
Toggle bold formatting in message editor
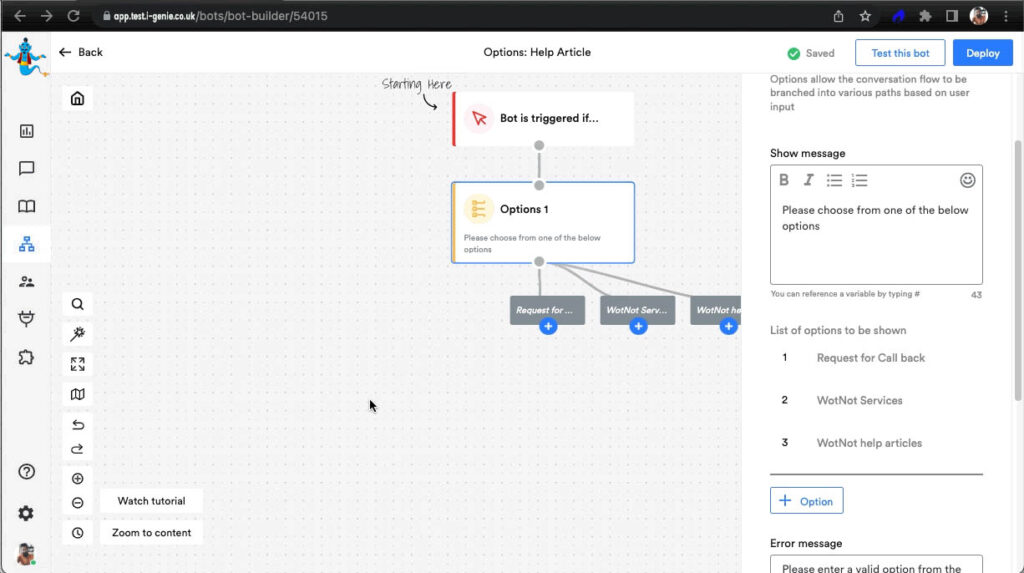[784, 180]
